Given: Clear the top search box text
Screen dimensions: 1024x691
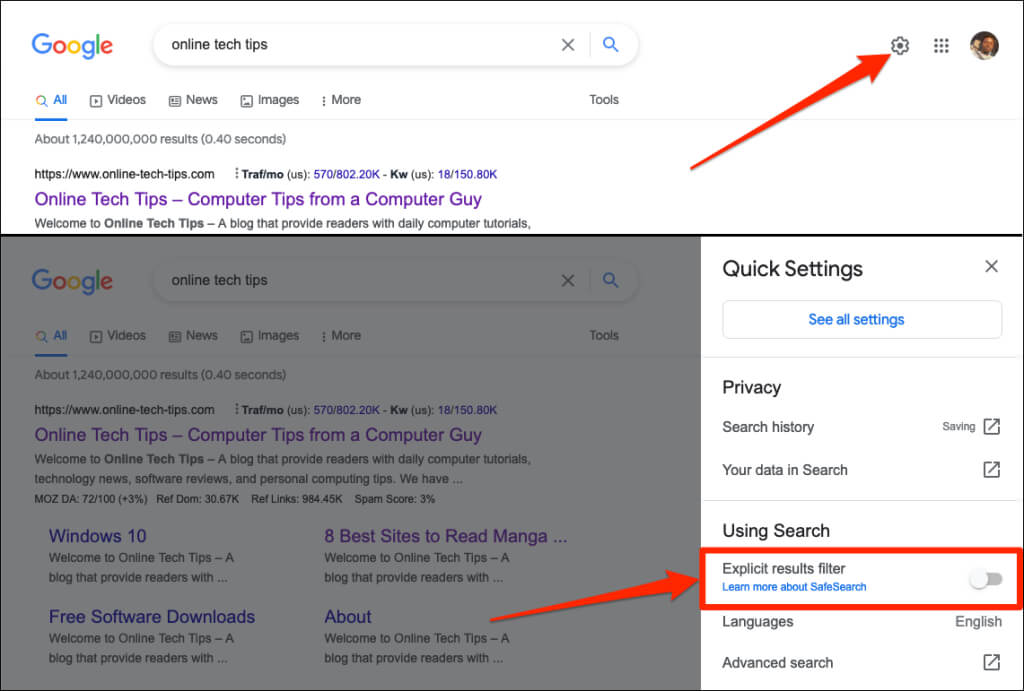Looking at the screenshot, I should 568,45.
